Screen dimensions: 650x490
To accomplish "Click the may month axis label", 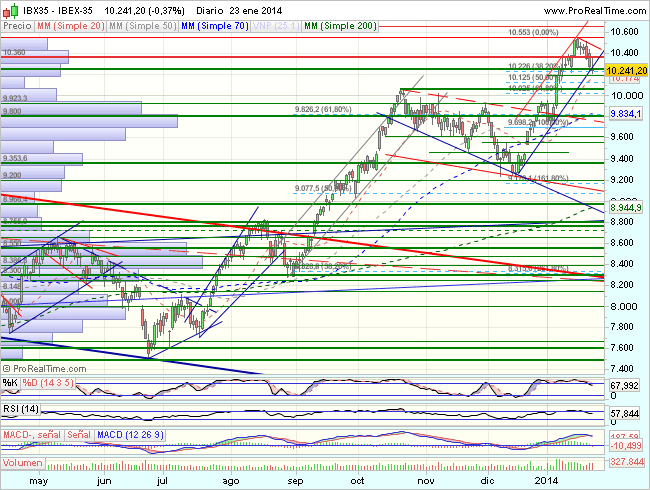I will [39, 481].
